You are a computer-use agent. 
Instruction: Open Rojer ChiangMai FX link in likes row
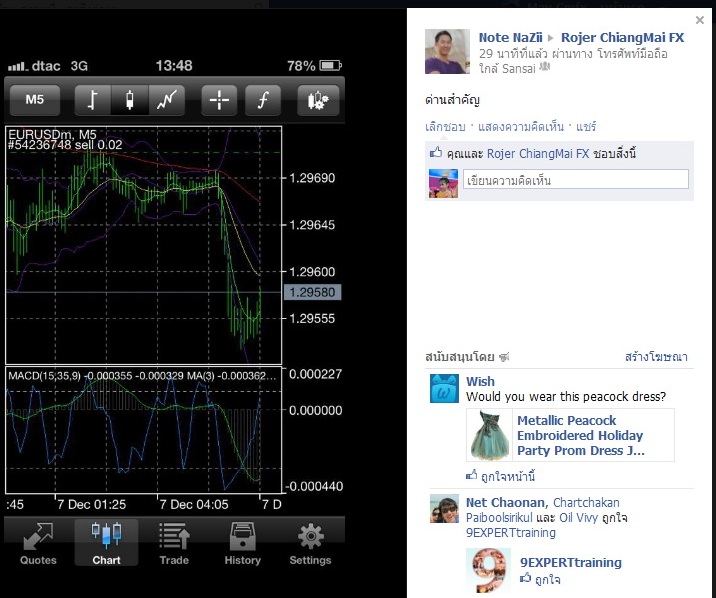click(538, 153)
